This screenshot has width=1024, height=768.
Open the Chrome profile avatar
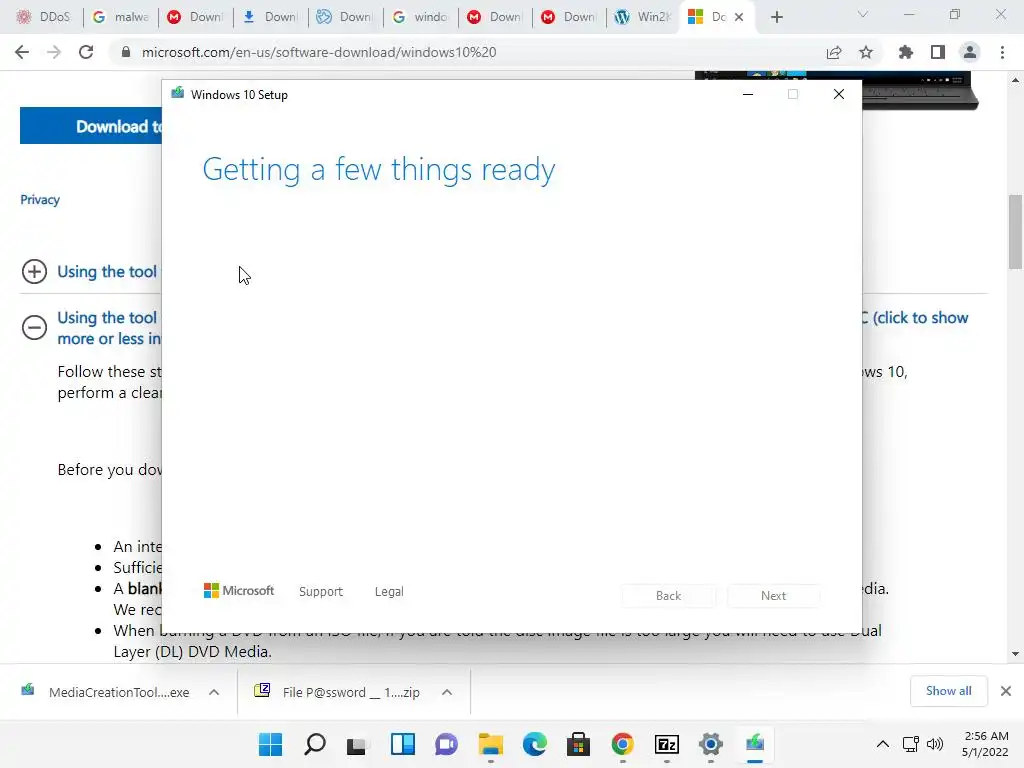click(x=970, y=52)
